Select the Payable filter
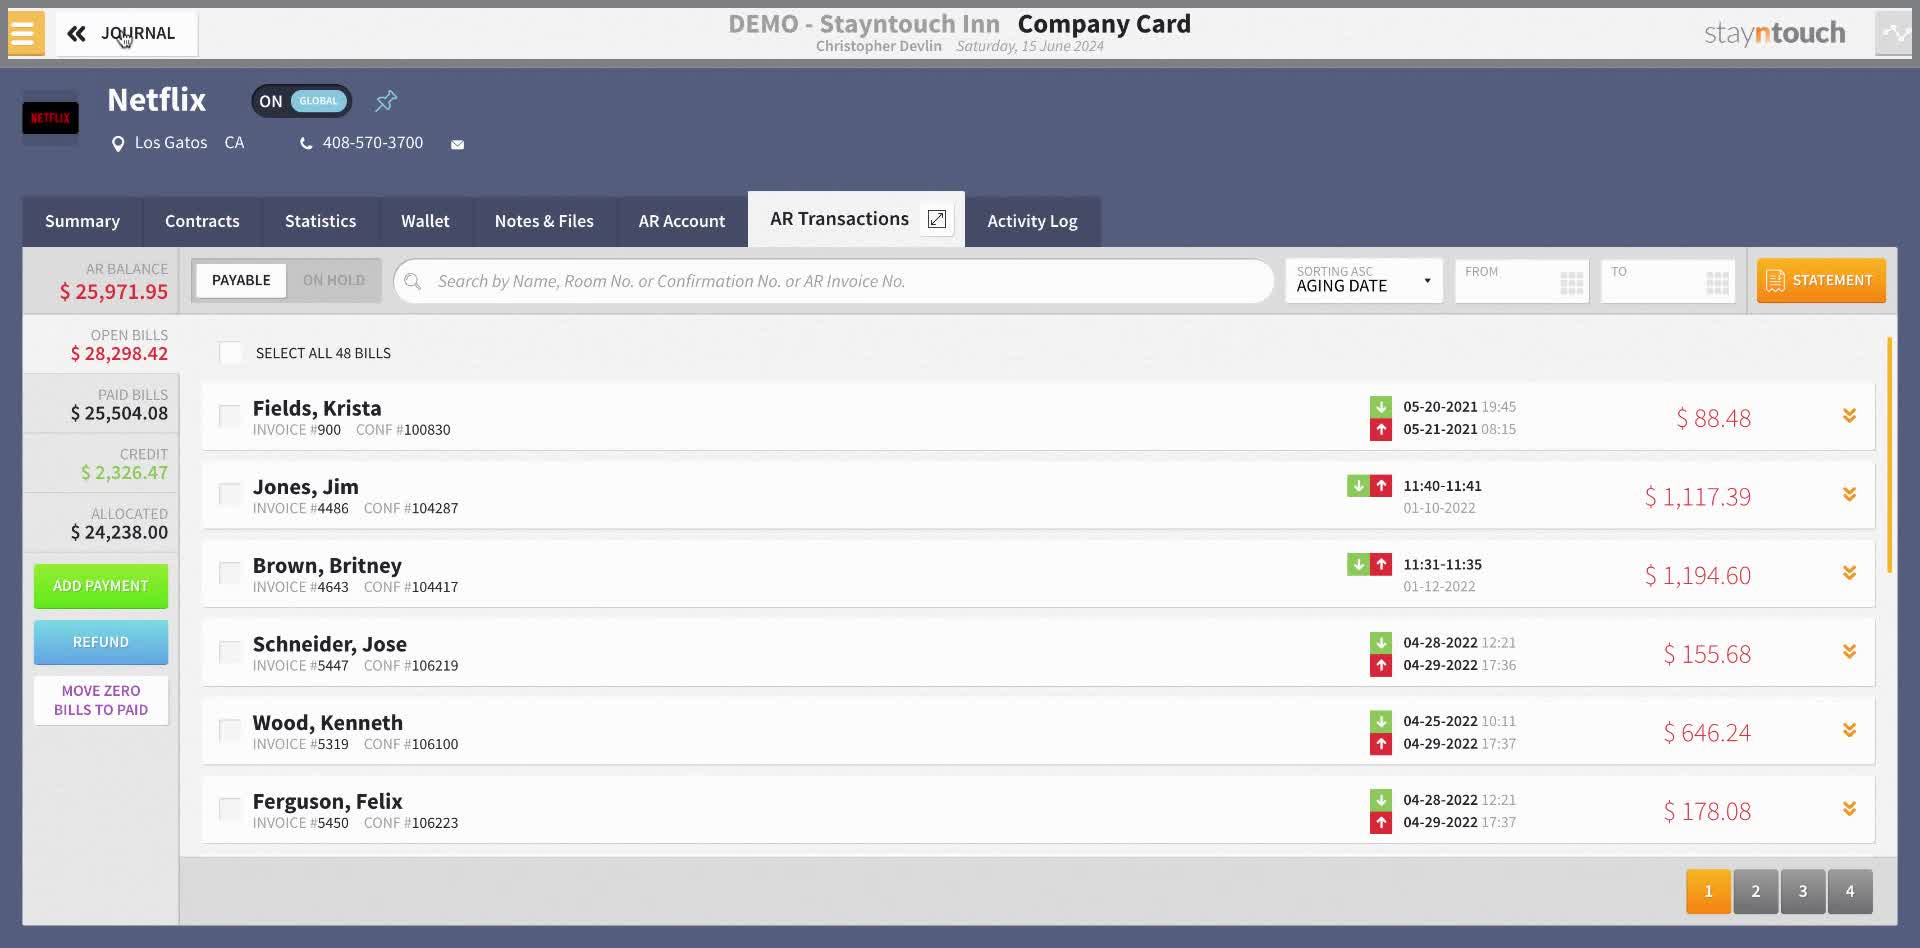1920x948 pixels. click(x=241, y=281)
